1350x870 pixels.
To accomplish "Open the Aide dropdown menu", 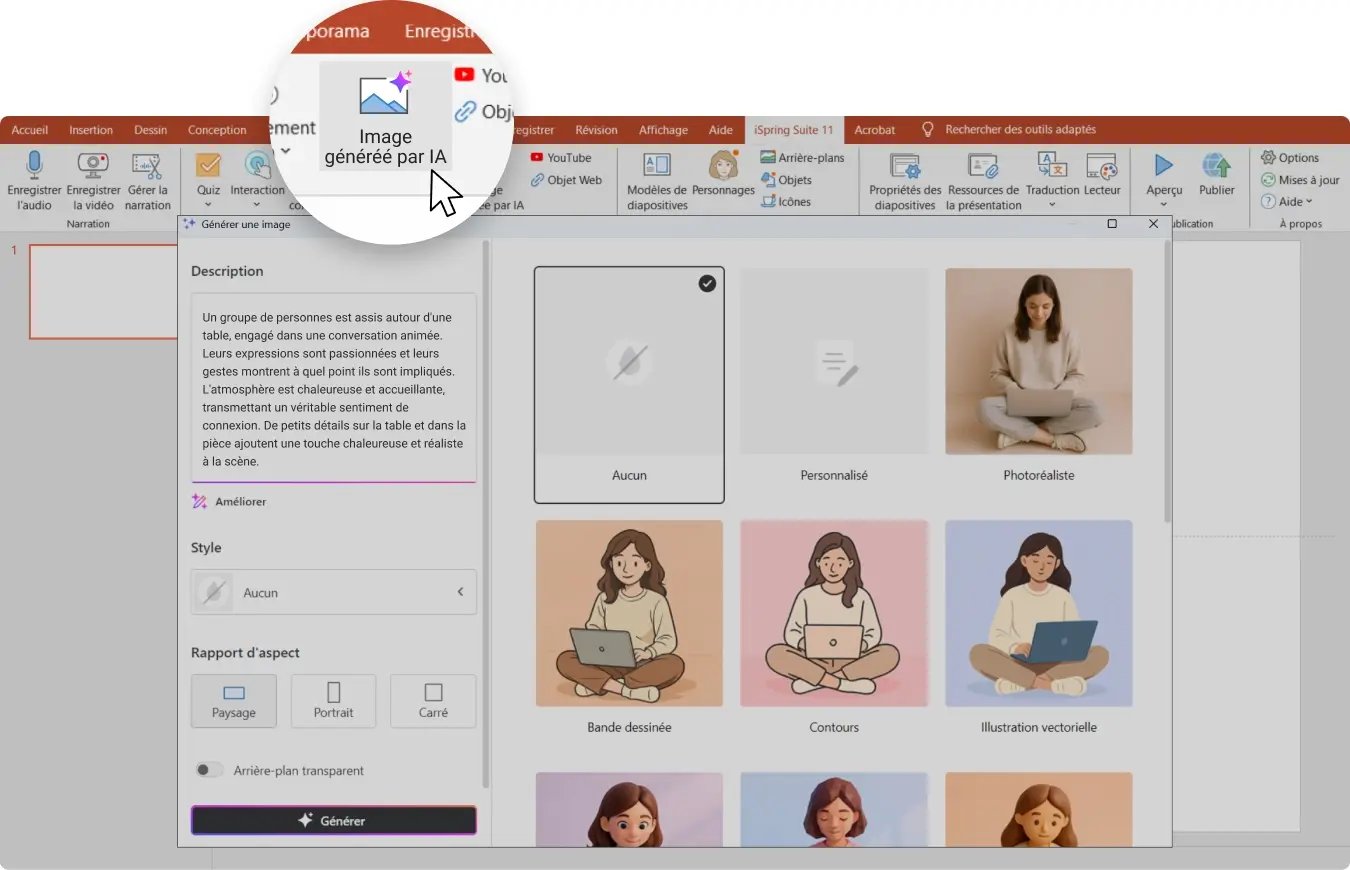I will 1288,202.
